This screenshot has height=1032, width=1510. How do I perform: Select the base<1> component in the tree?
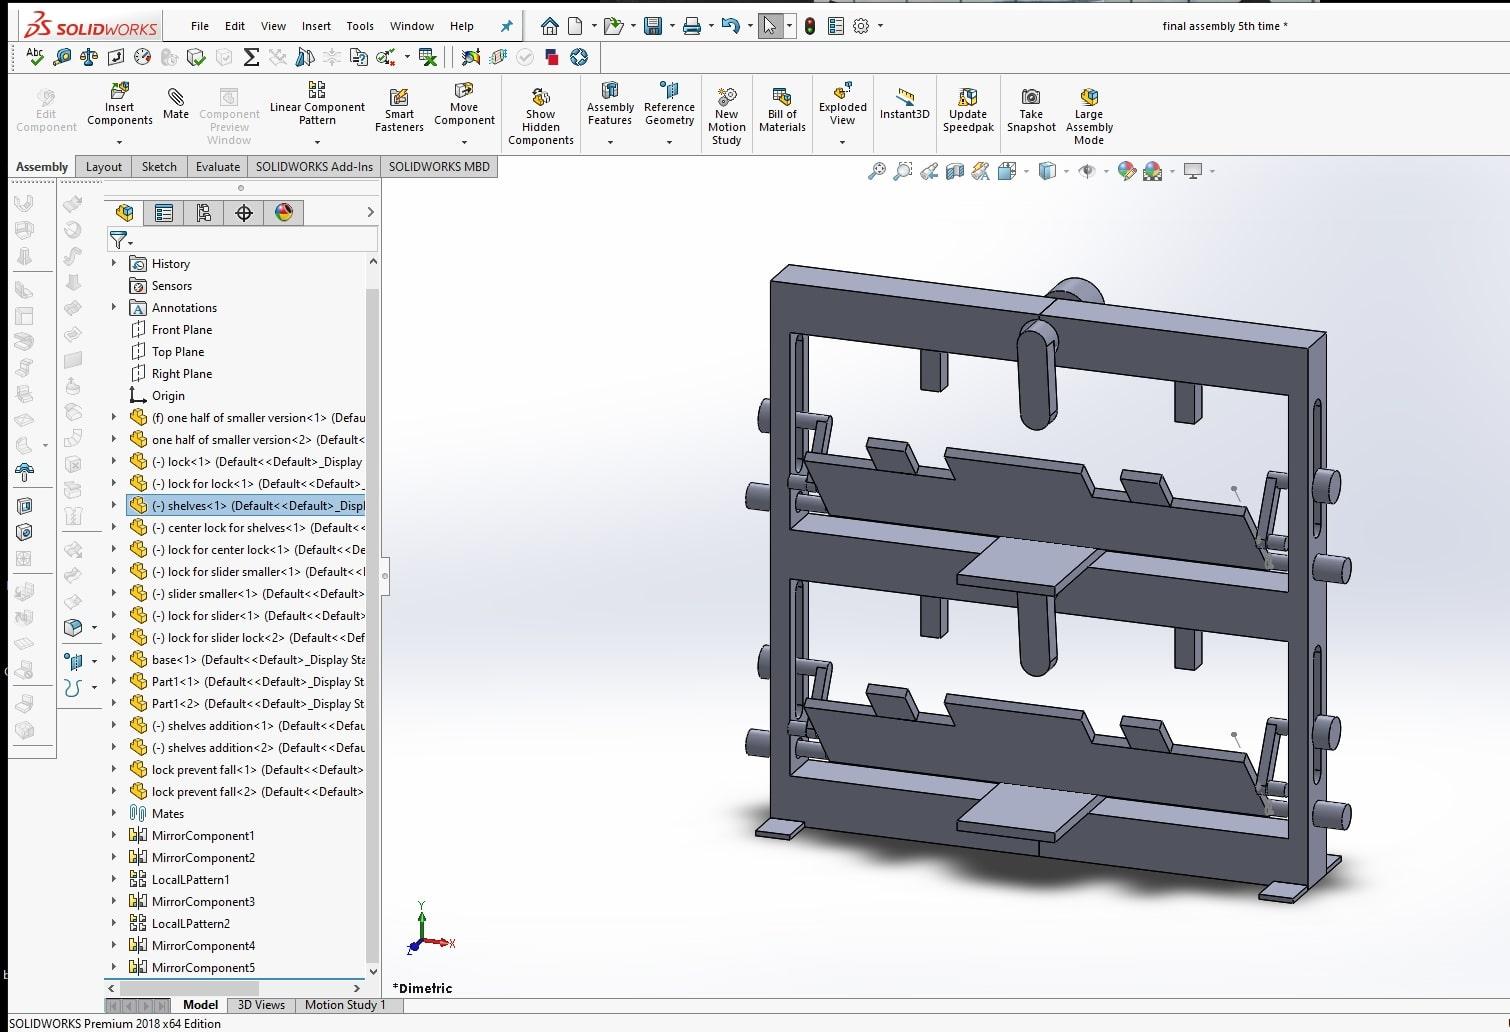click(200, 659)
